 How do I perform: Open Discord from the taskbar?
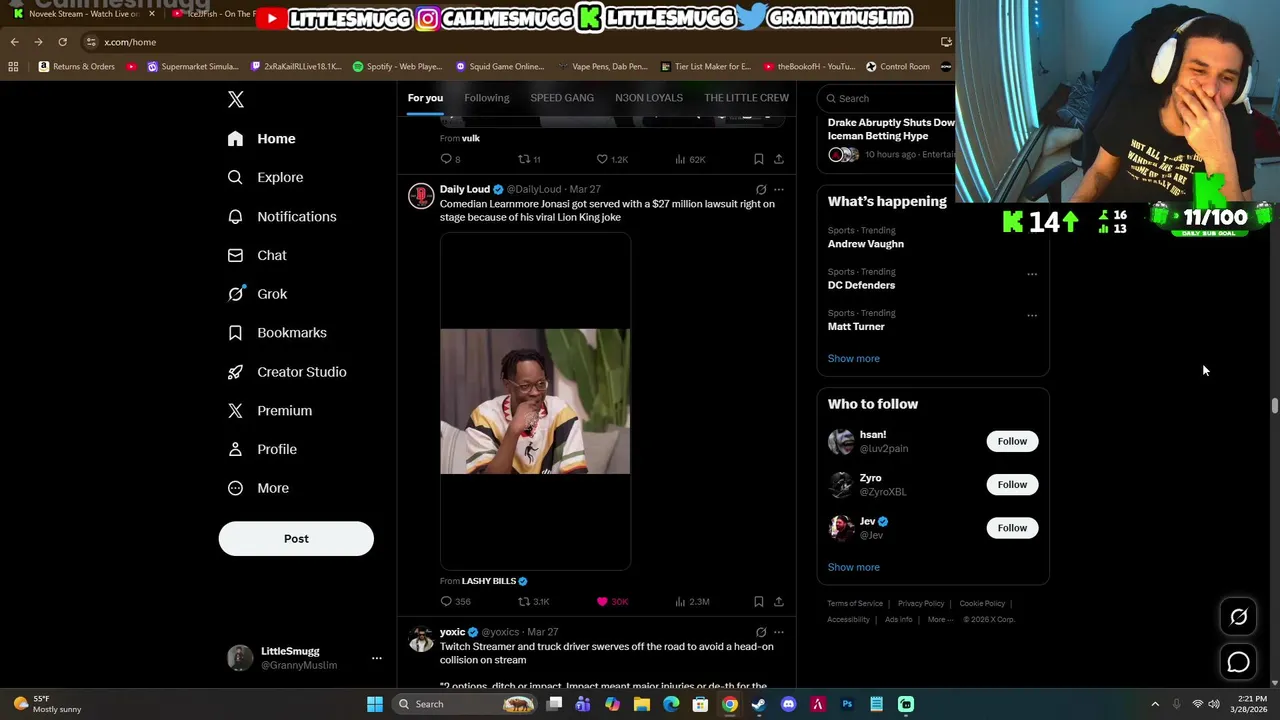click(788, 704)
